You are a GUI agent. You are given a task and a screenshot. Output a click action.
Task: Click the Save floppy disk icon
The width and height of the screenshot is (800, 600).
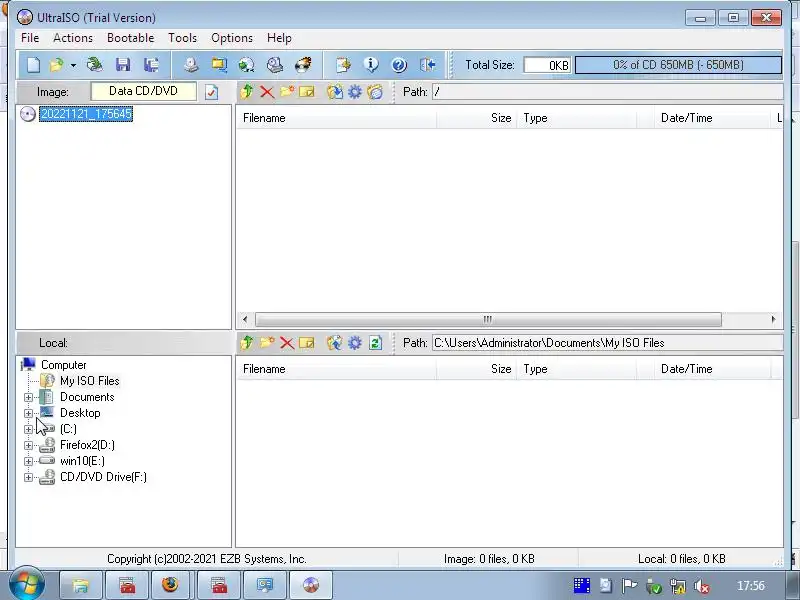pyautogui.click(x=123, y=65)
